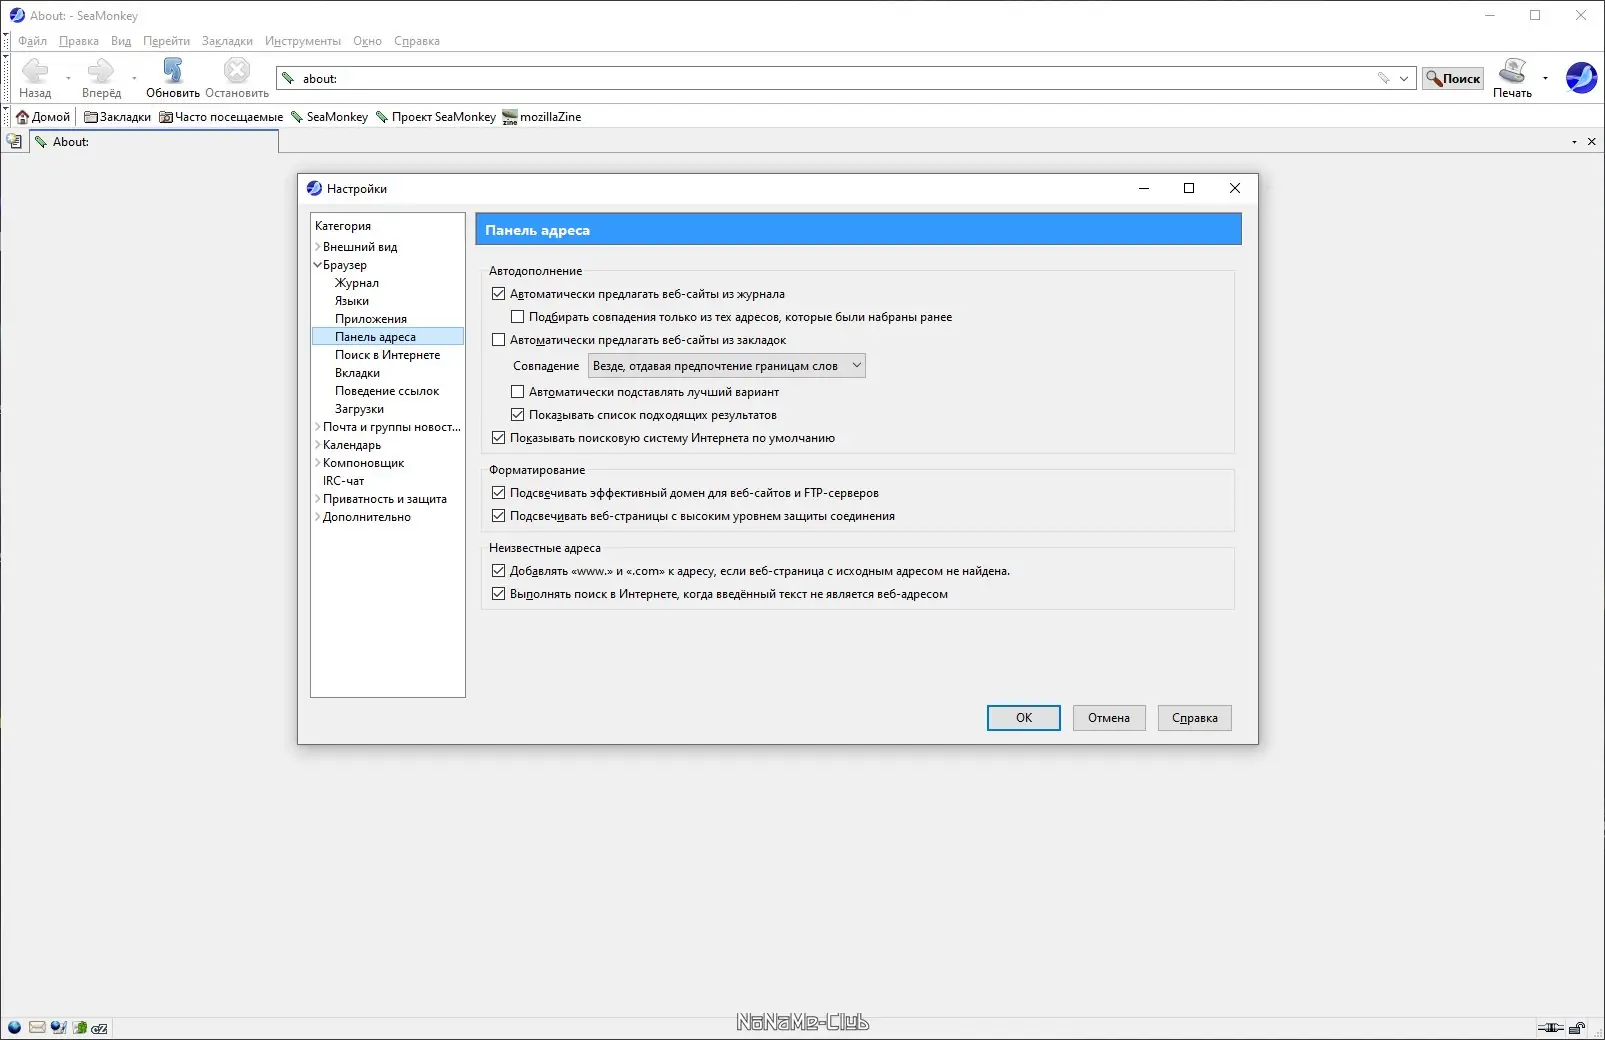
Task: Click the Печать printer icon
Action: tap(1512, 70)
